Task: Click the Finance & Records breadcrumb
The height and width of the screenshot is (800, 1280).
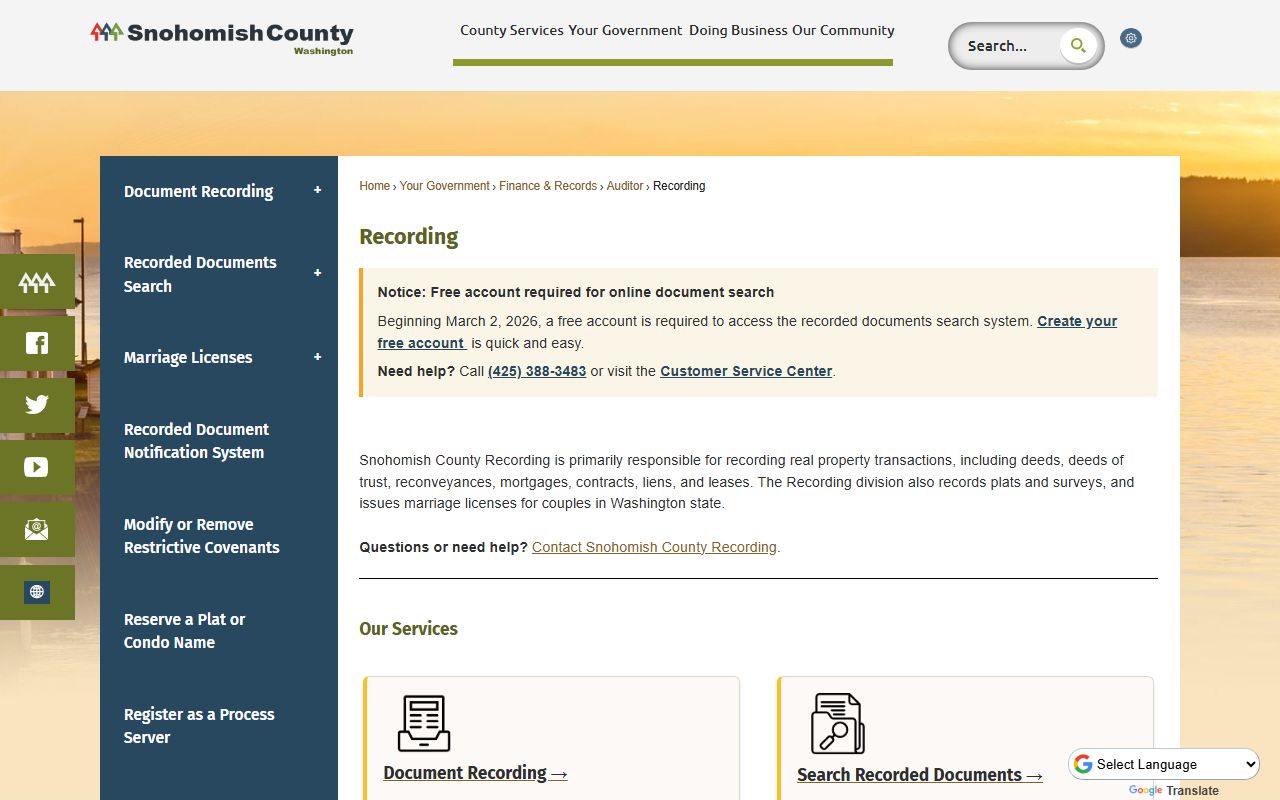Action: click(548, 186)
